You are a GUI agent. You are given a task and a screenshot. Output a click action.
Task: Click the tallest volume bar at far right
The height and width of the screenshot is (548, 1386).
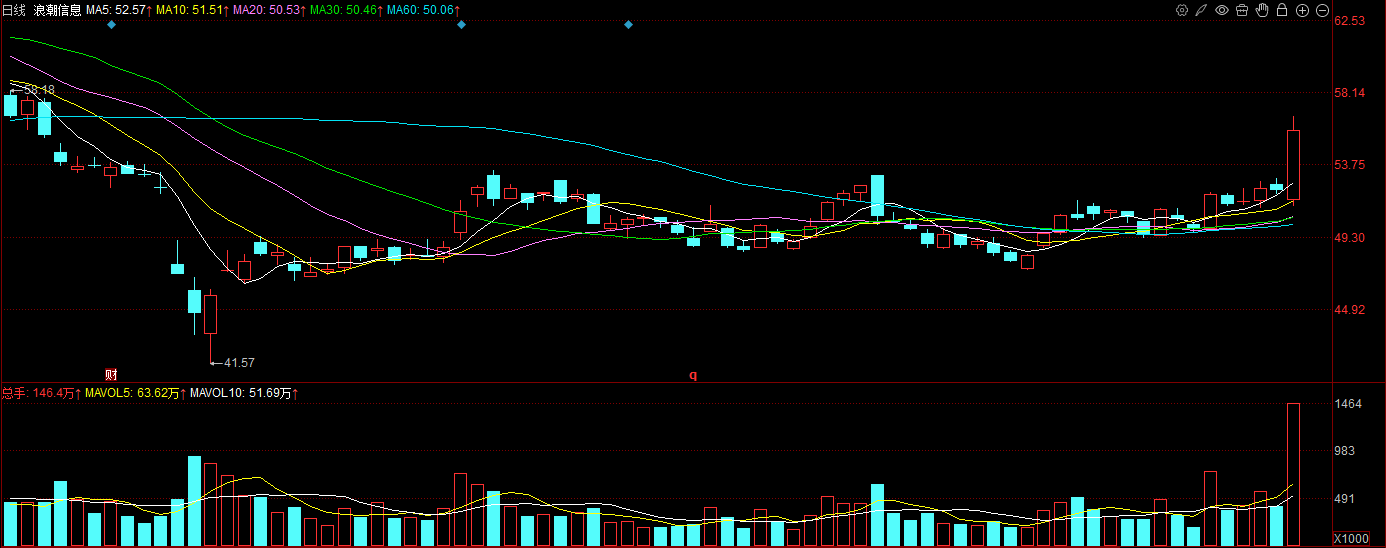1293,475
